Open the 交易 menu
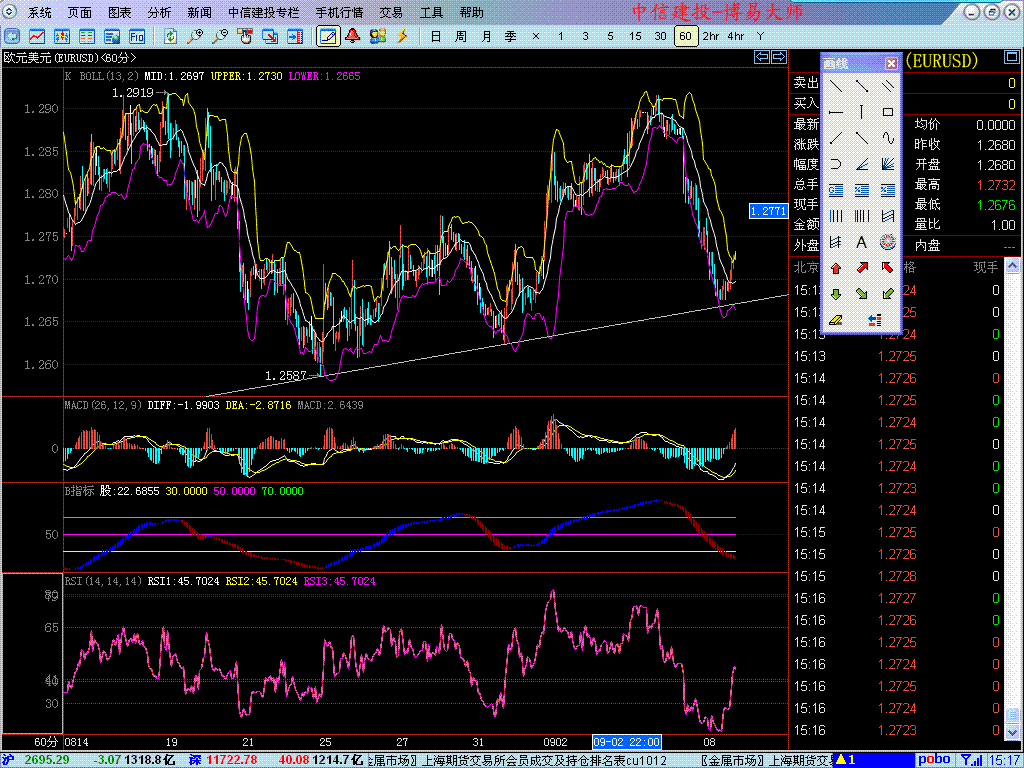The width and height of the screenshot is (1024, 768). [x=391, y=13]
